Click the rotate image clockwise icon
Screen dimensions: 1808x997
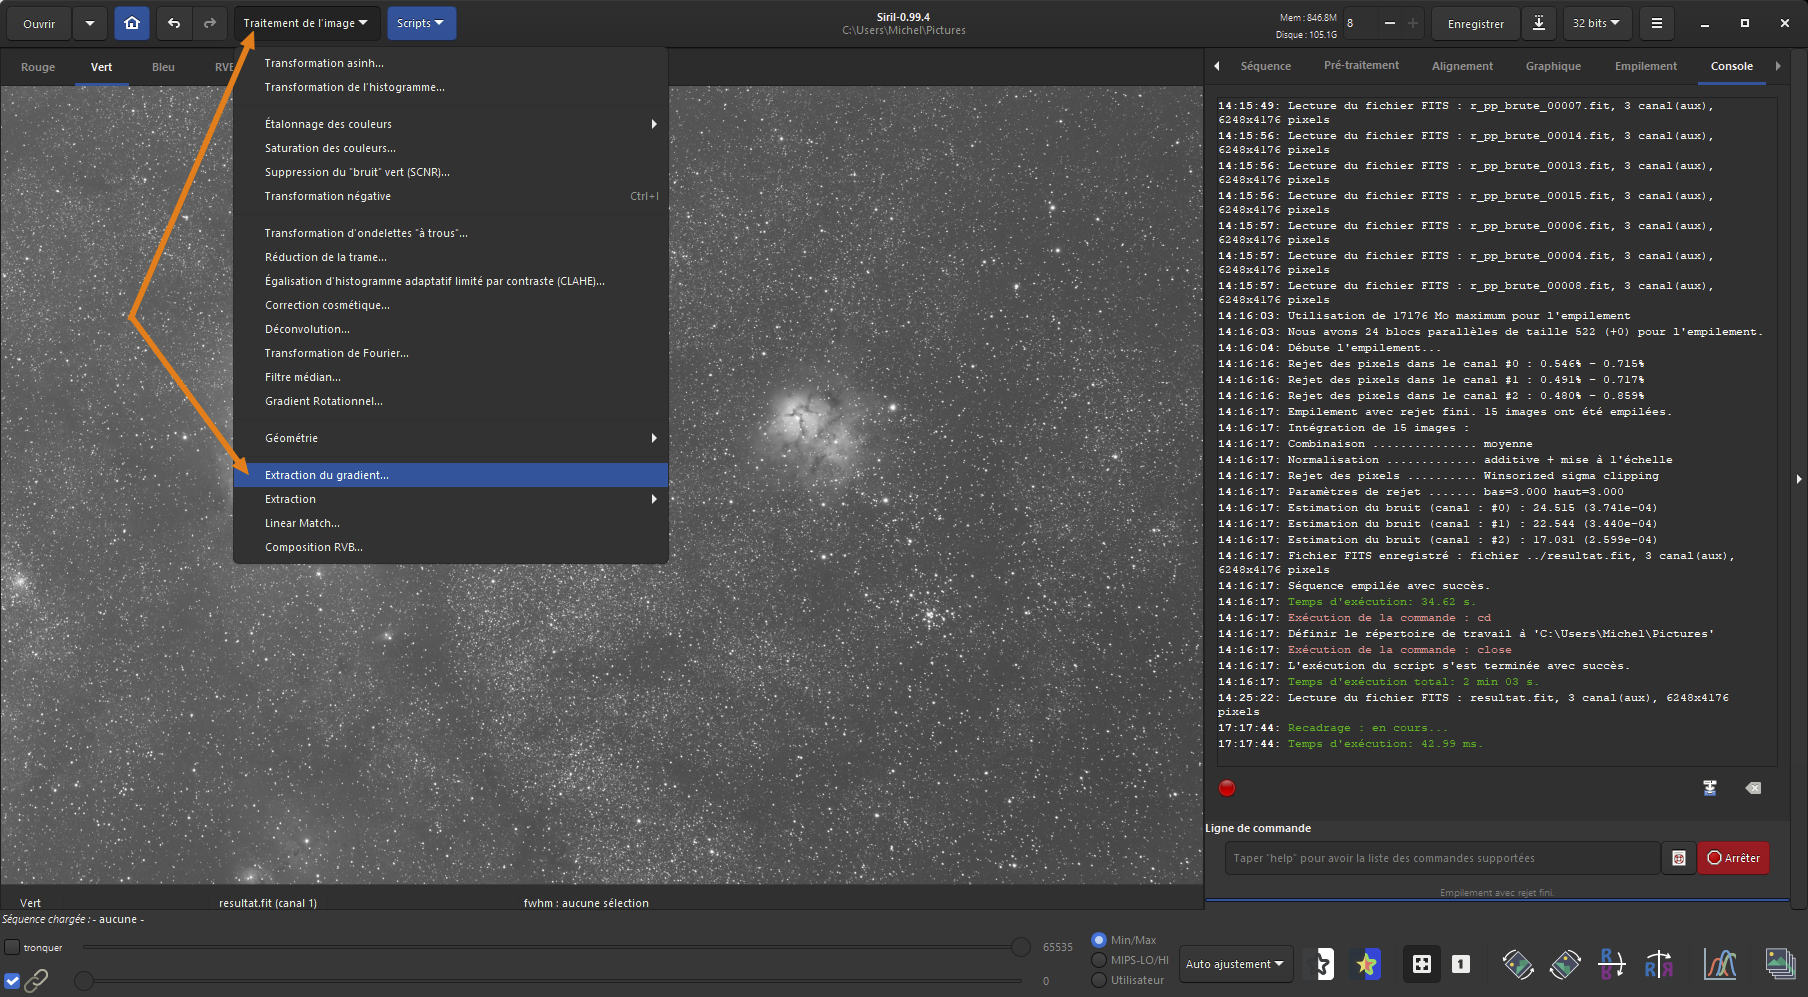coord(1565,964)
